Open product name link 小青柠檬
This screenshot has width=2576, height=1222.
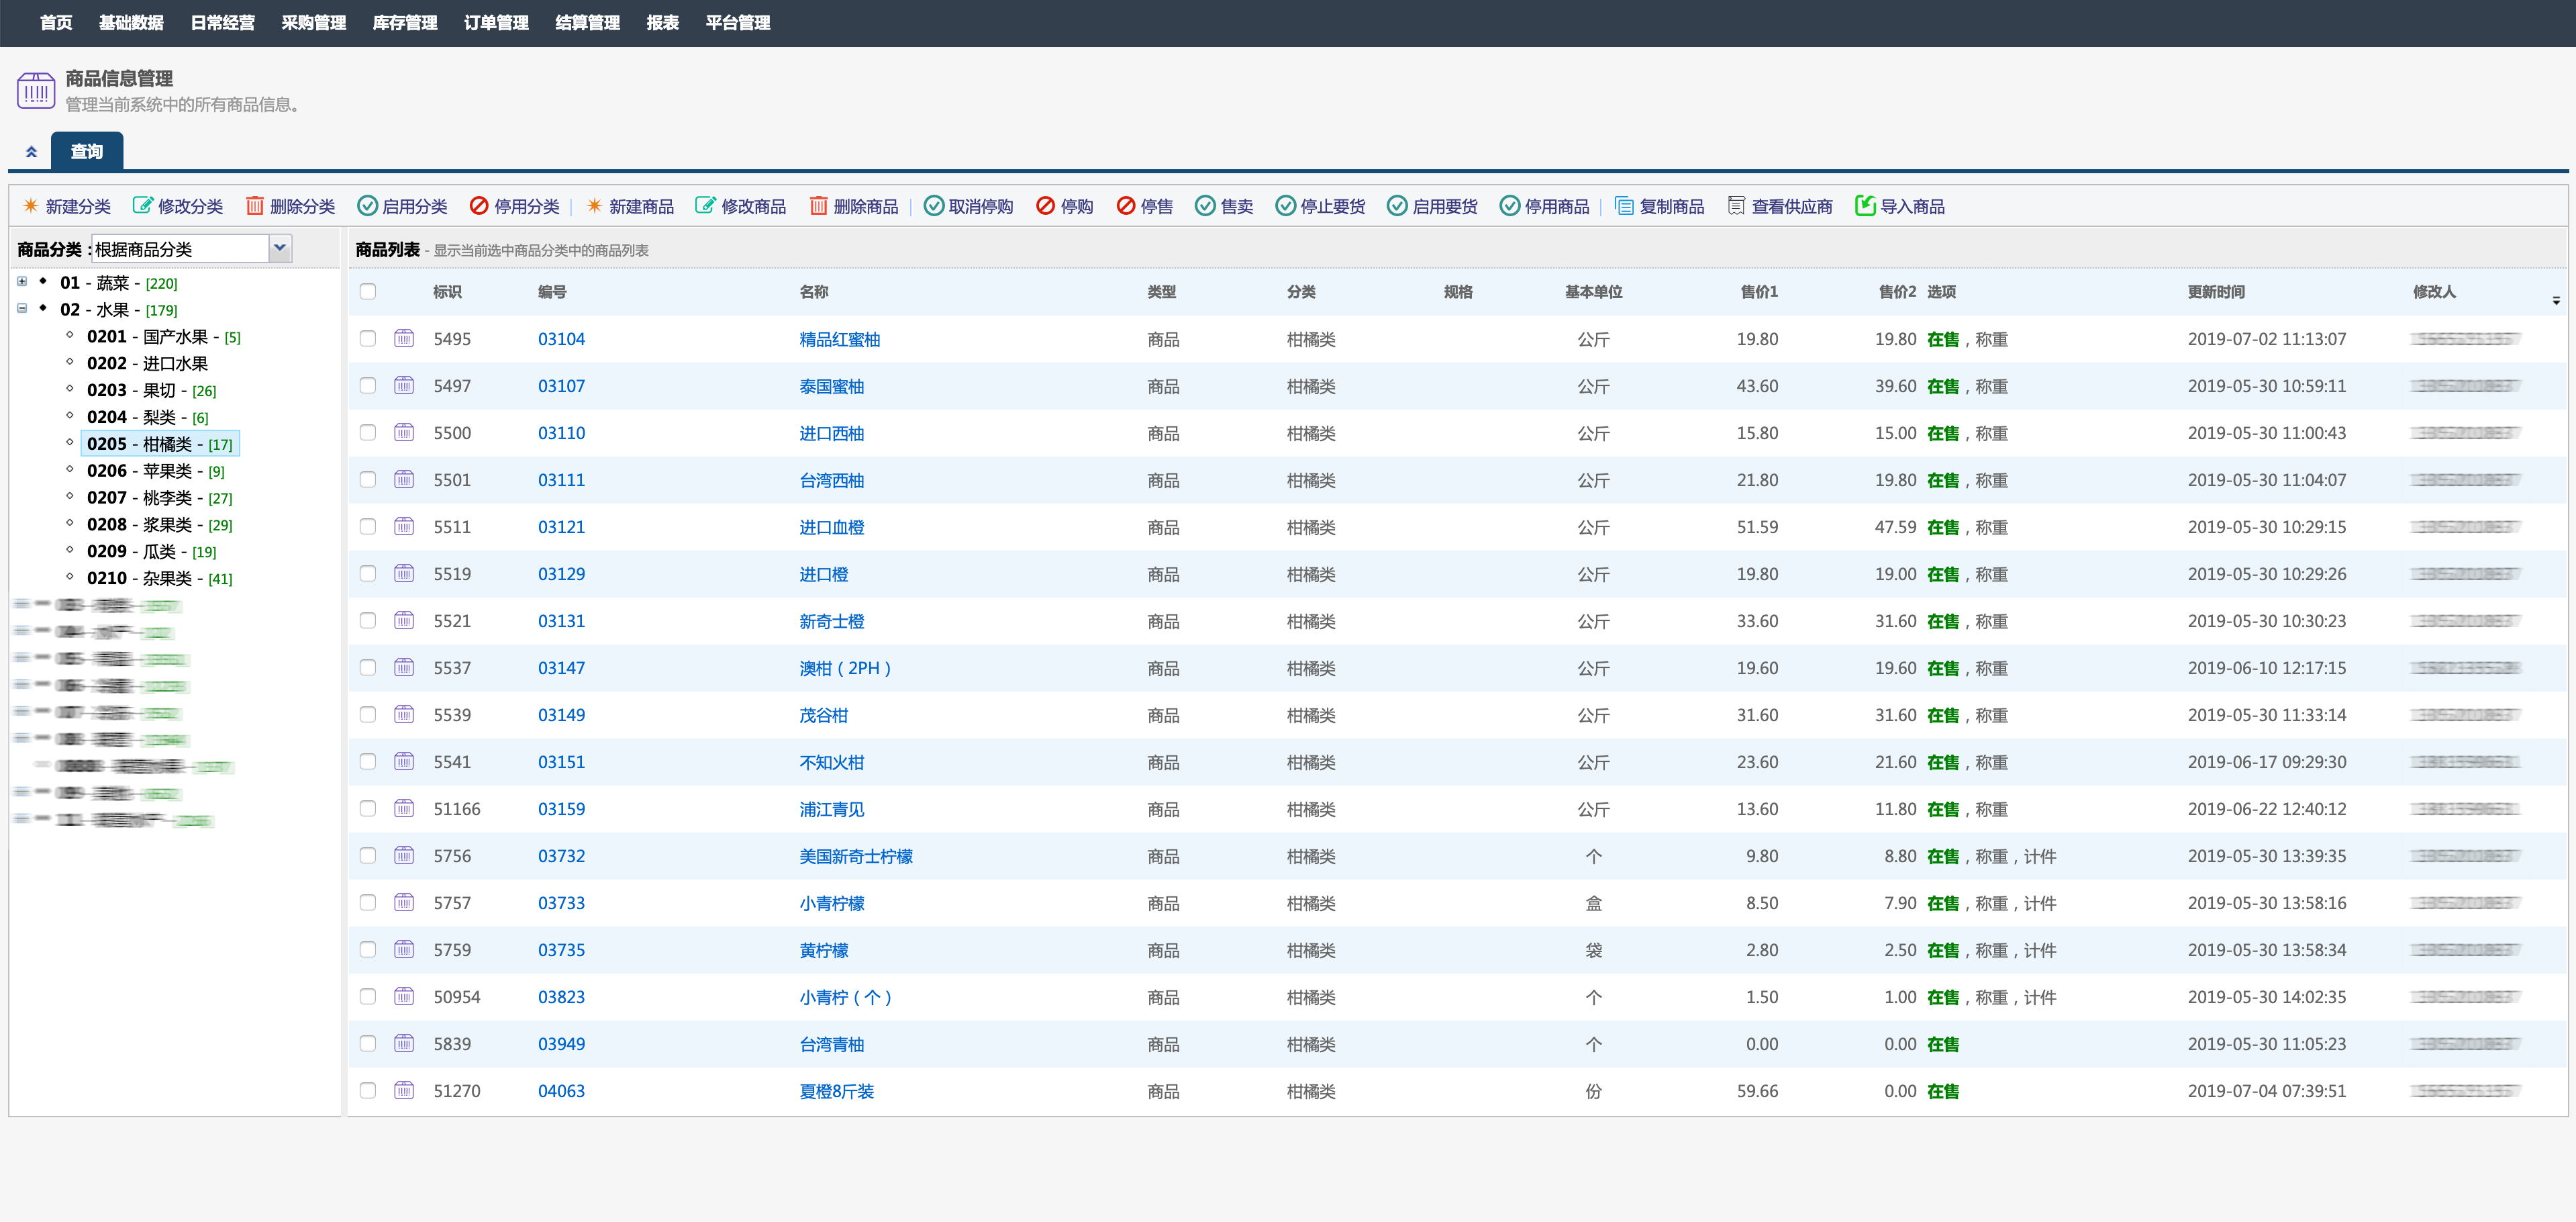pyautogui.click(x=831, y=903)
